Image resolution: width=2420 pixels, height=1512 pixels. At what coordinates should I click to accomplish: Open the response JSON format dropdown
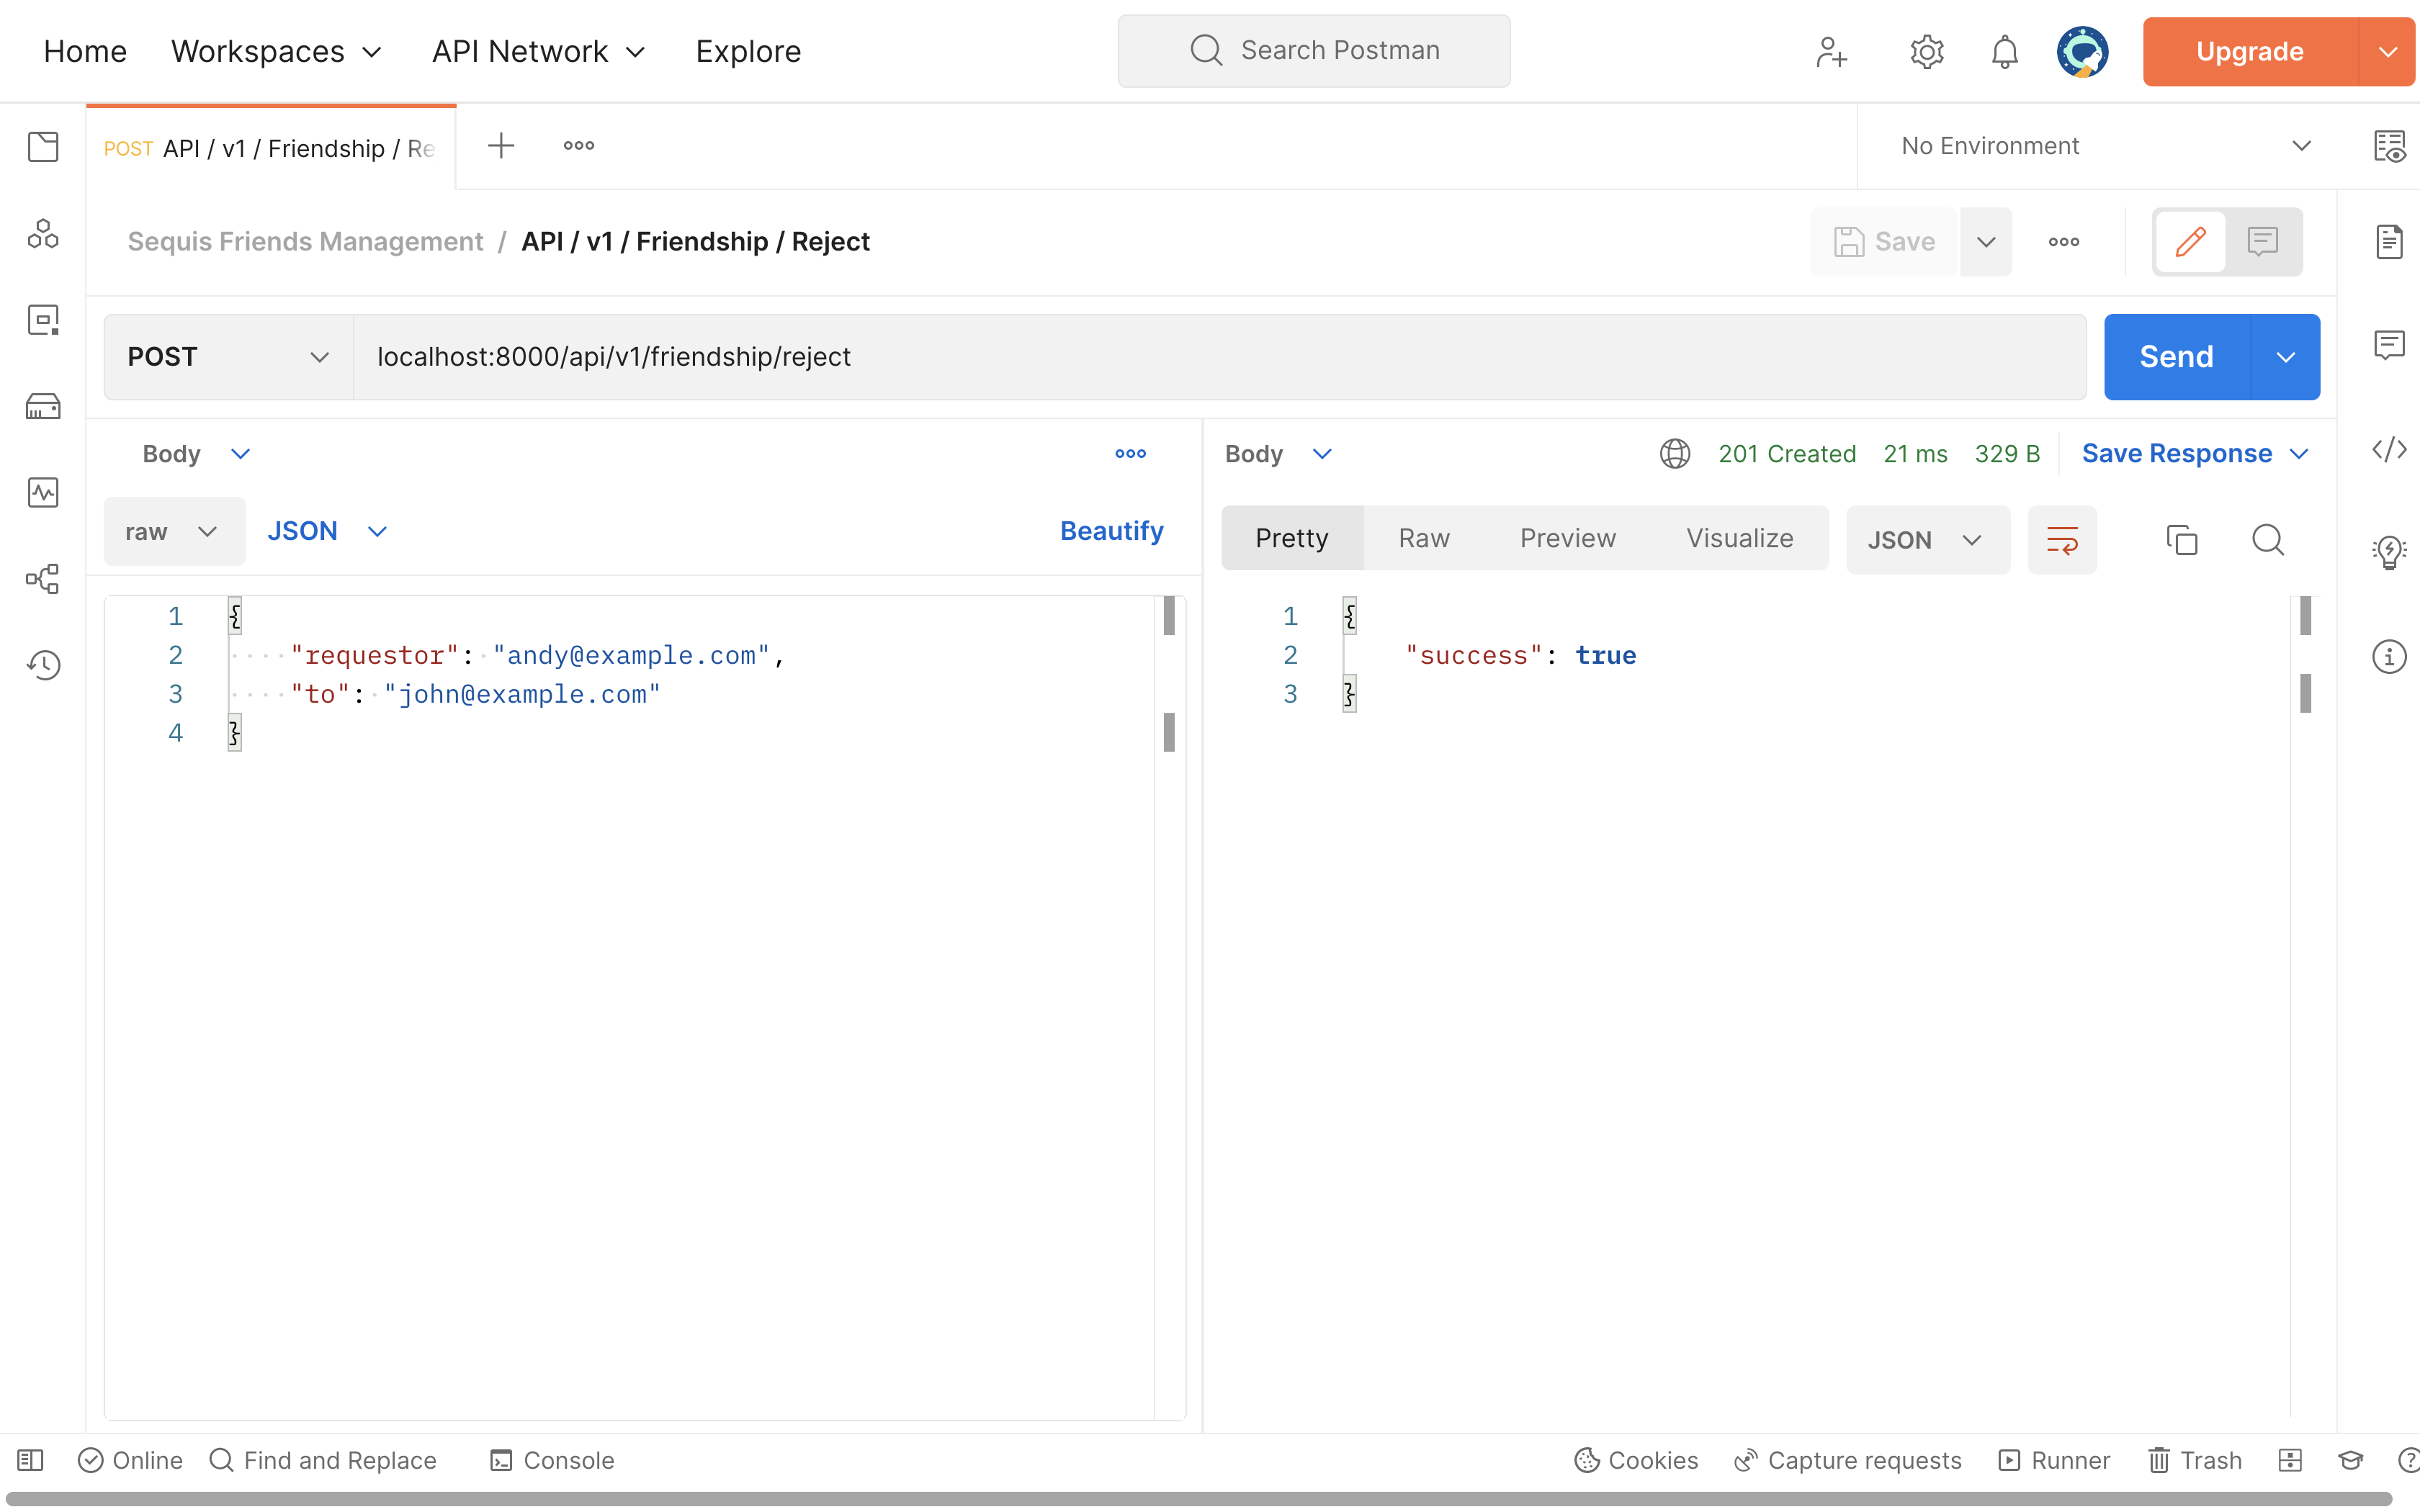1927,540
